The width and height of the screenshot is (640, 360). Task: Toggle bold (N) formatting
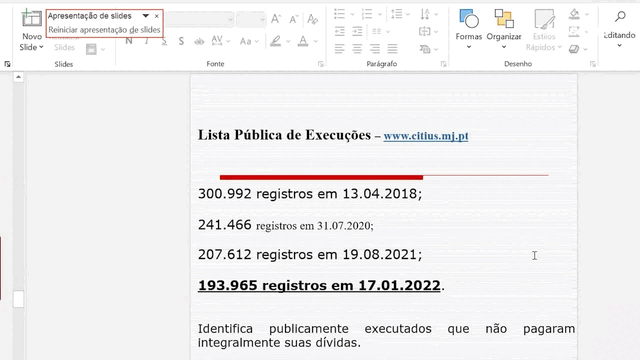129,41
